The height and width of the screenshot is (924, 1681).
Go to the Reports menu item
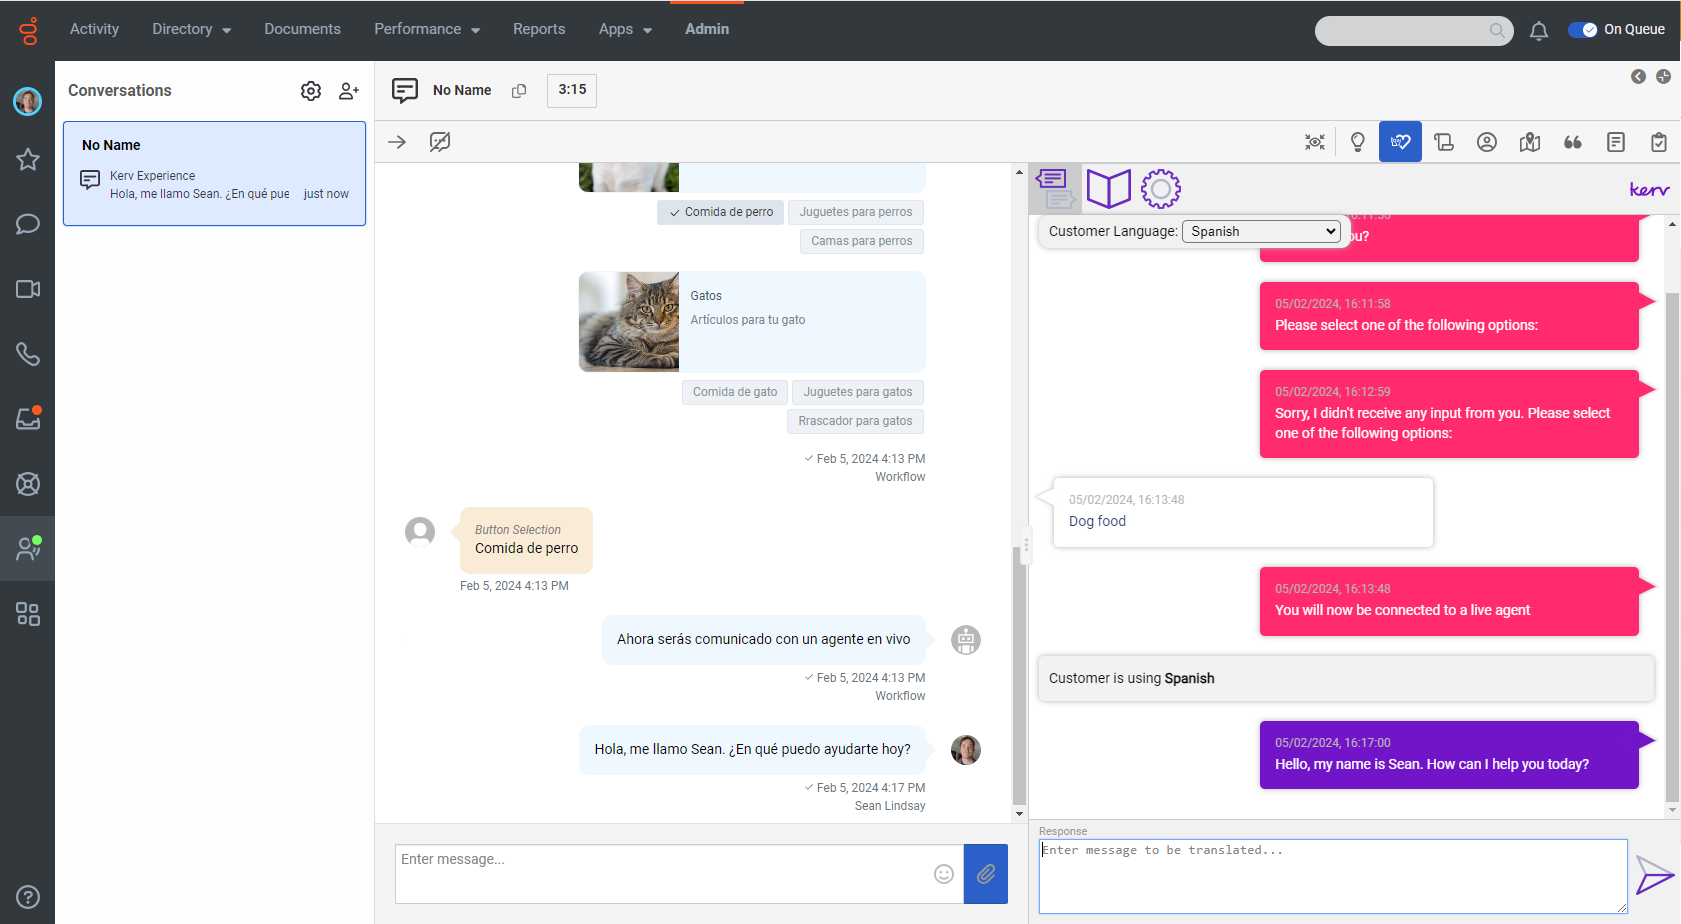(x=539, y=29)
